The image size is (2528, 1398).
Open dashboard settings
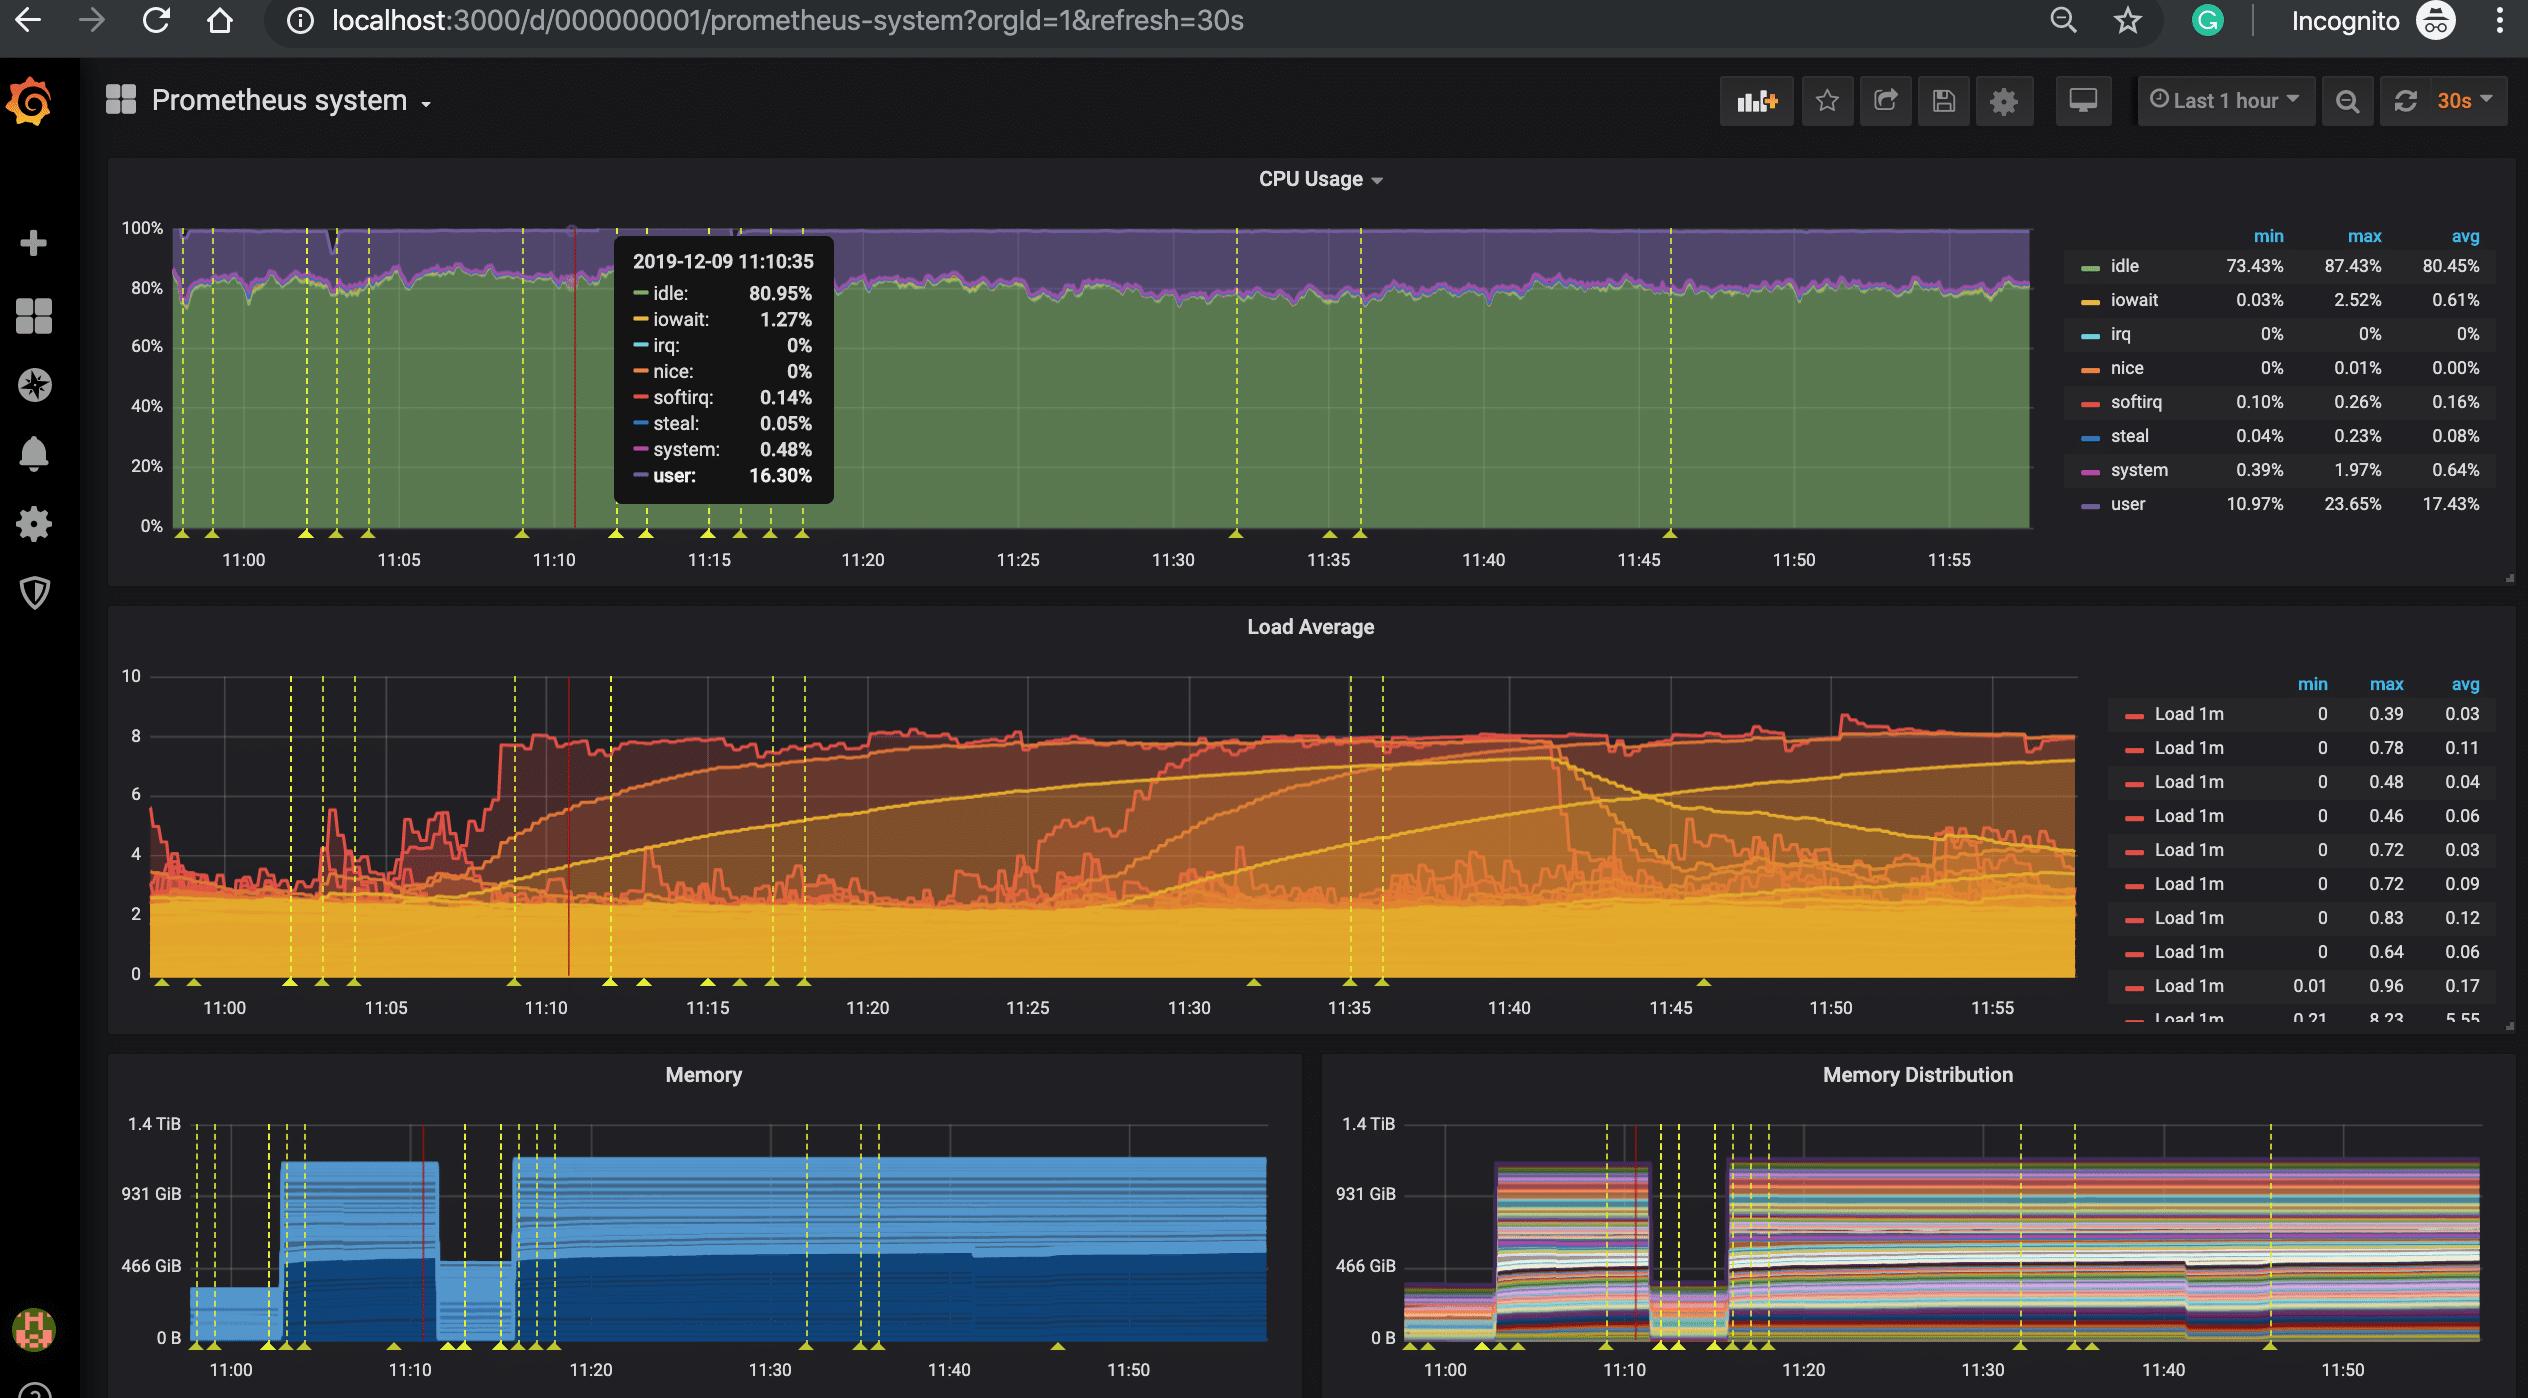click(2004, 100)
